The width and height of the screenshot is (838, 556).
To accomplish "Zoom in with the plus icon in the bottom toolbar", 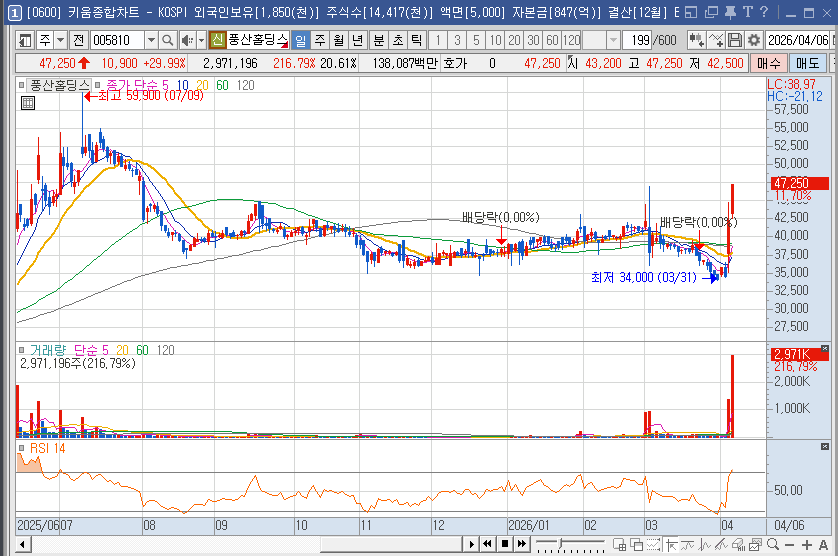I will click(807, 545).
